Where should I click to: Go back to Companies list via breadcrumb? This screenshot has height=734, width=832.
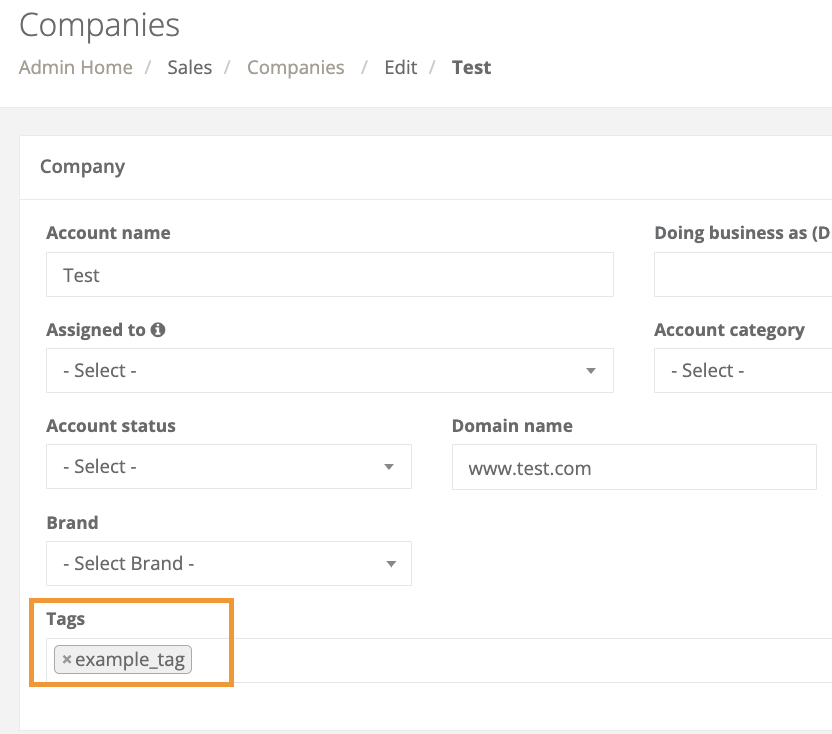tap(295, 67)
